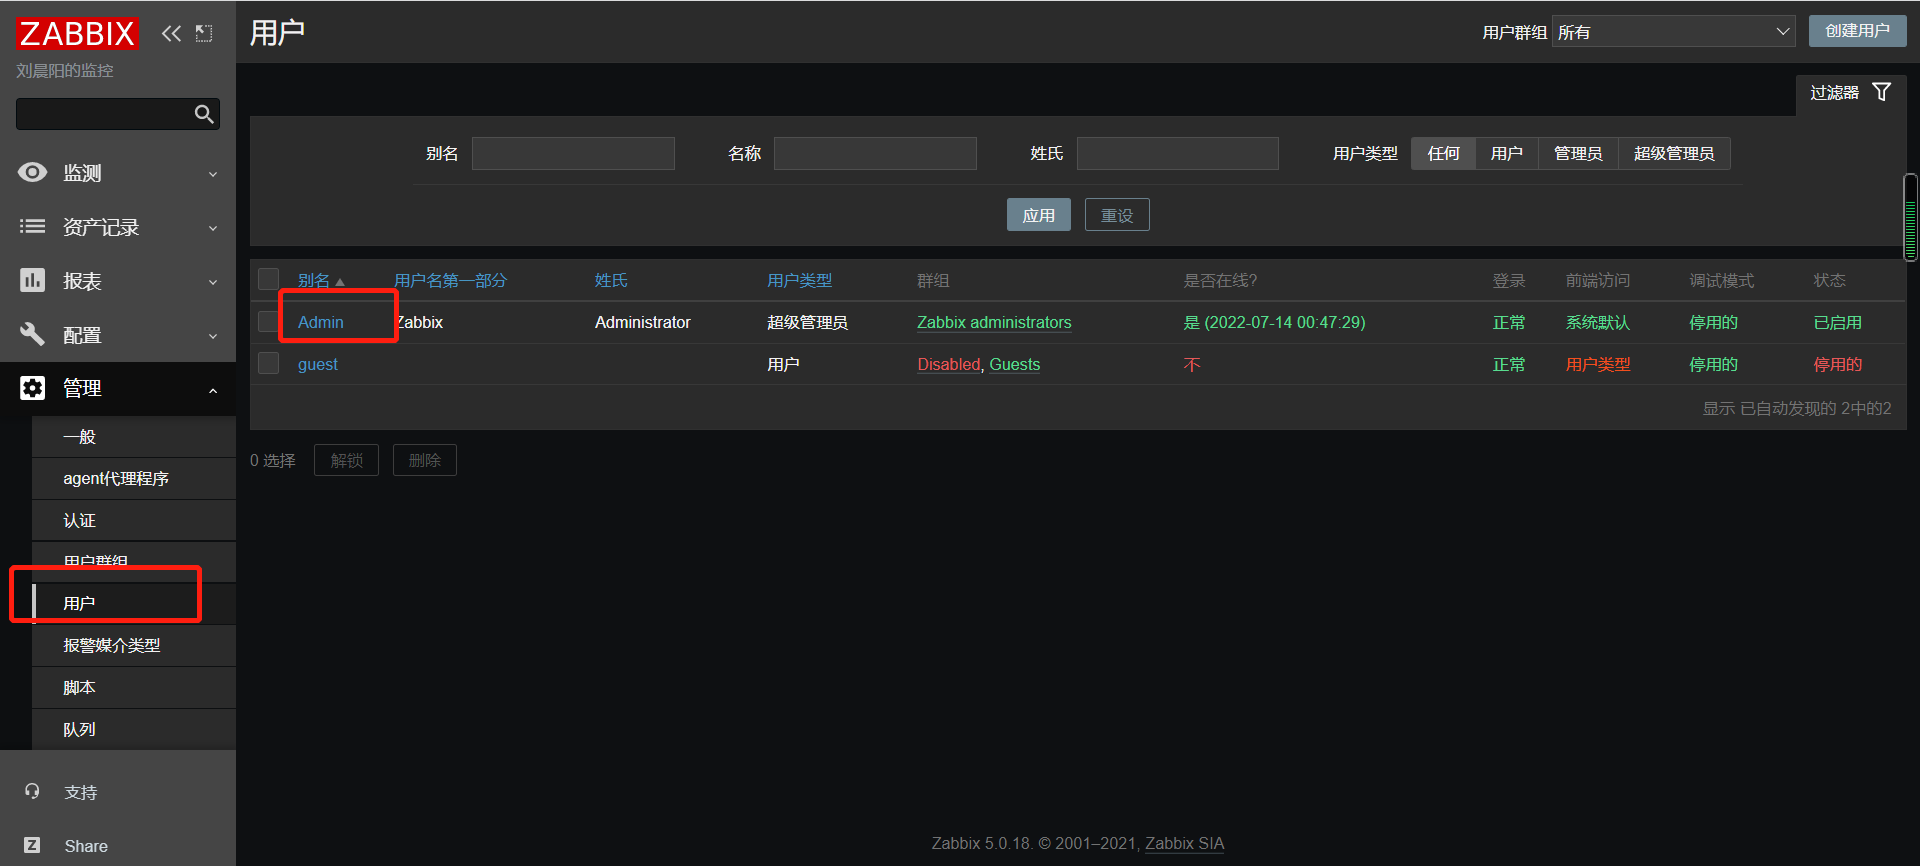Sort by 用户类型 column header
Viewport: 1920px width, 866px height.
[x=799, y=281]
